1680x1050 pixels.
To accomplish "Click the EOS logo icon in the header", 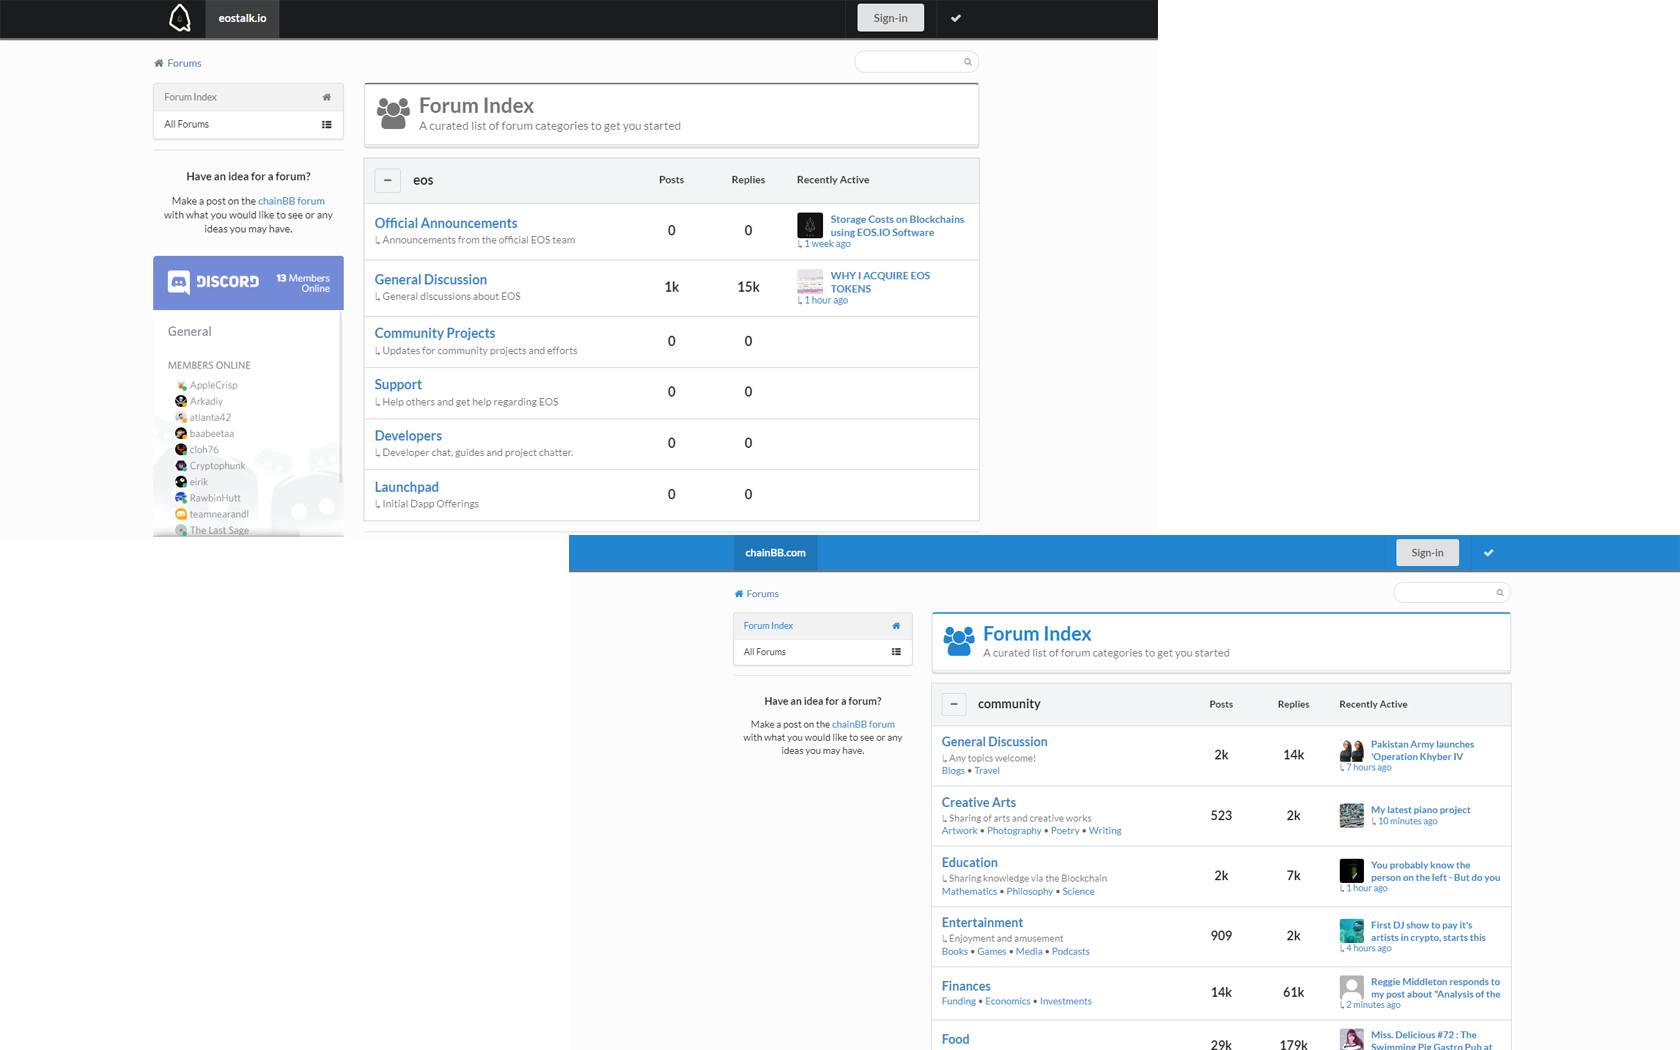I will (x=180, y=18).
